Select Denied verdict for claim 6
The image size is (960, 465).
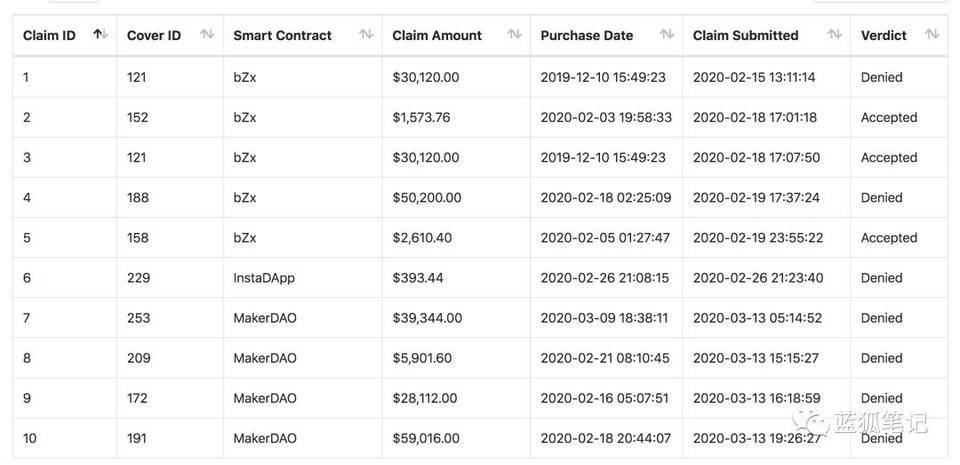882,278
